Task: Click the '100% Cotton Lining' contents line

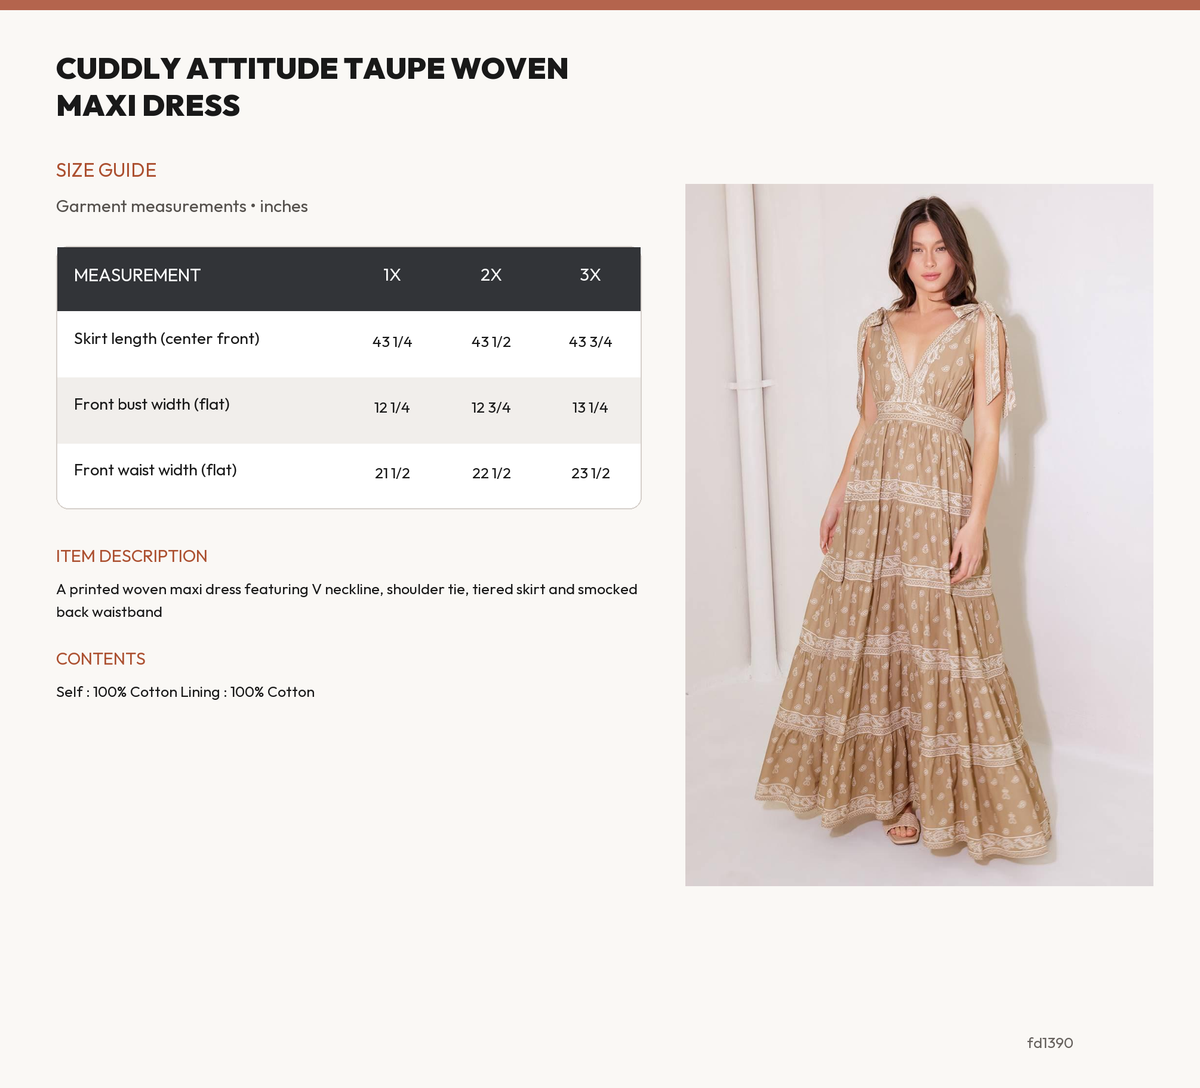Action: click(185, 692)
